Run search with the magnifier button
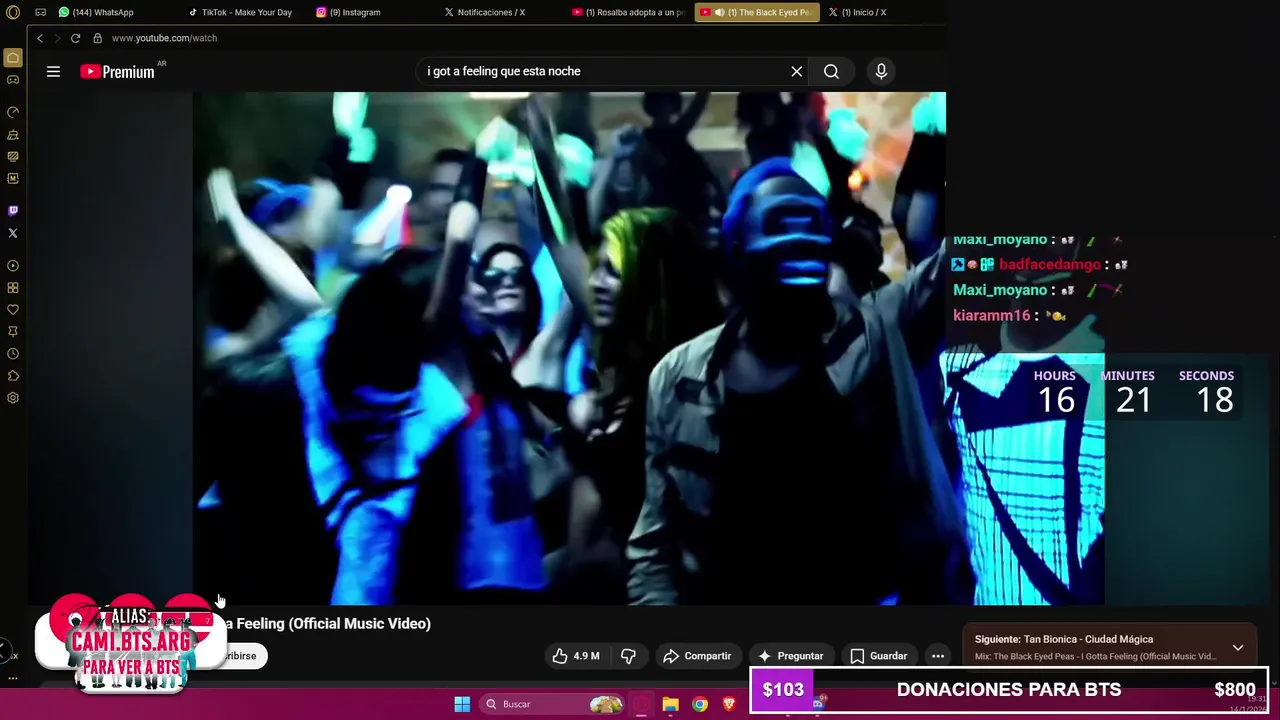 831,71
